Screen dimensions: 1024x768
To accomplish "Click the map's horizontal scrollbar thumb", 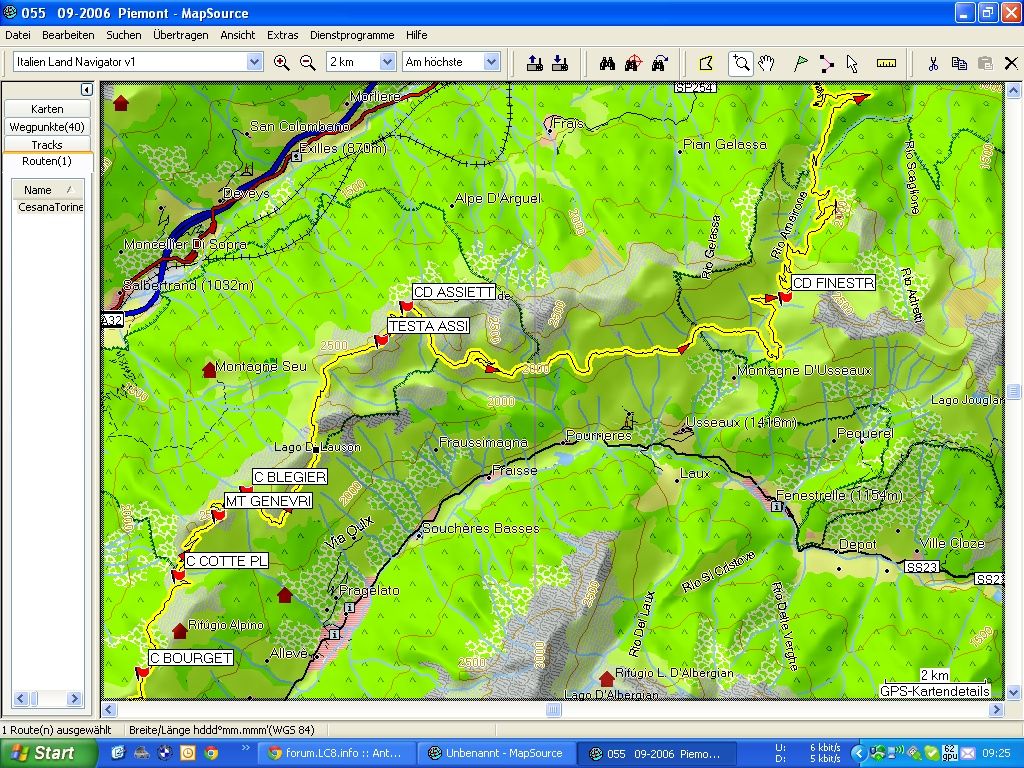I will (x=553, y=710).
